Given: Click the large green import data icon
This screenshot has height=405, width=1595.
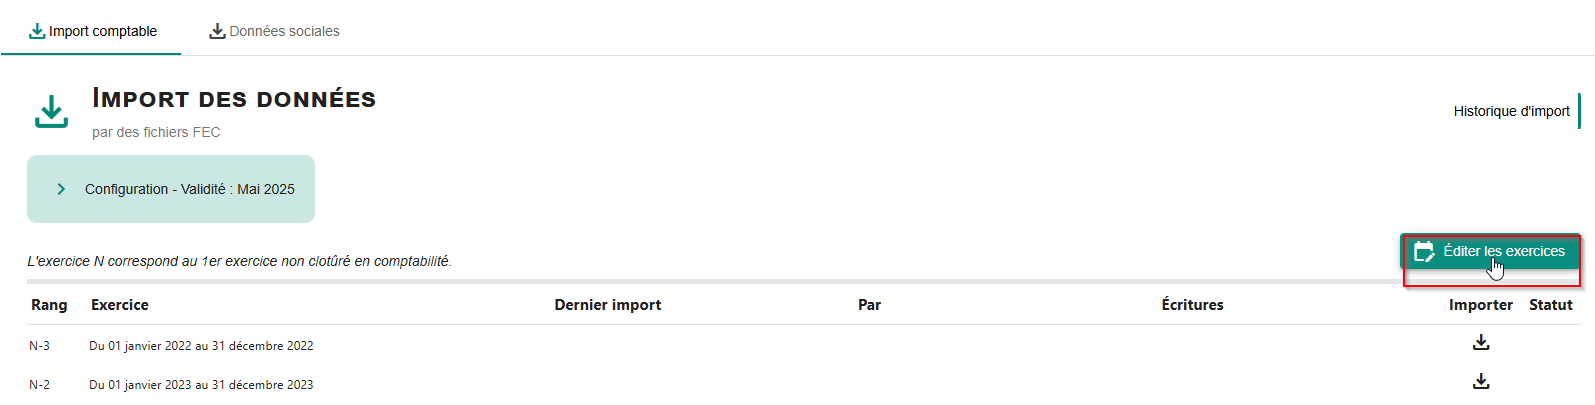Looking at the screenshot, I should 51,112.
